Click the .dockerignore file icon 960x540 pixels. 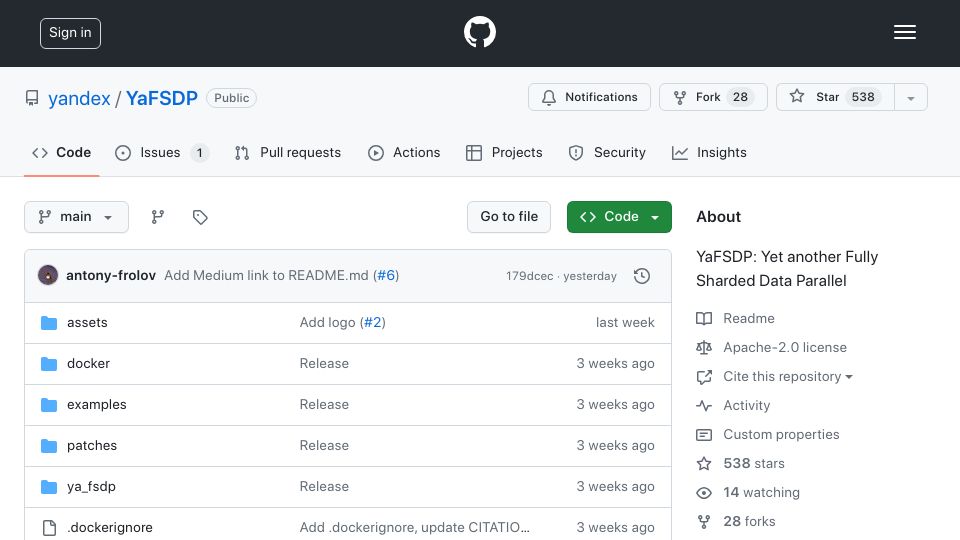[49, 528]
